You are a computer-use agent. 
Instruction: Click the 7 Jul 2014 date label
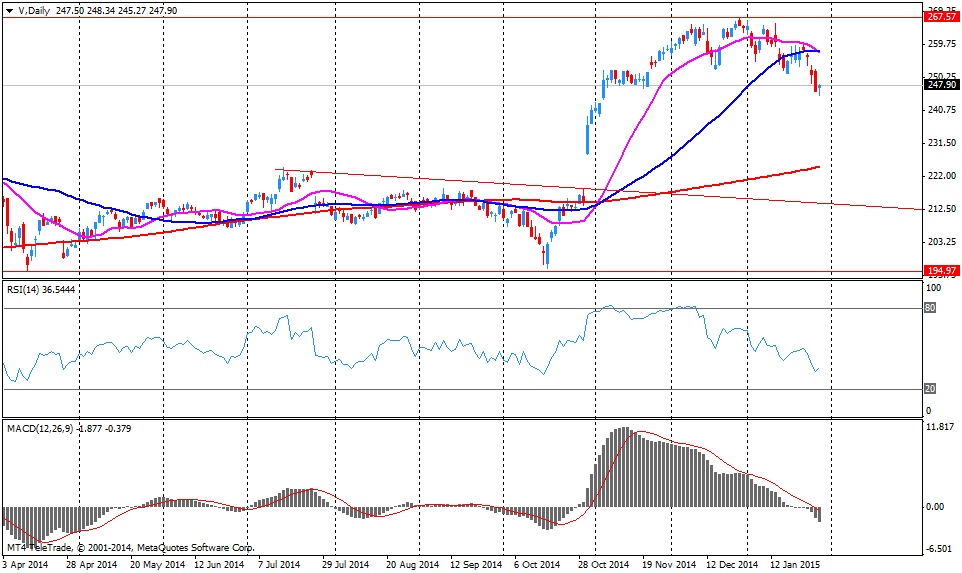pyautogui.click(x=279, y=564)
